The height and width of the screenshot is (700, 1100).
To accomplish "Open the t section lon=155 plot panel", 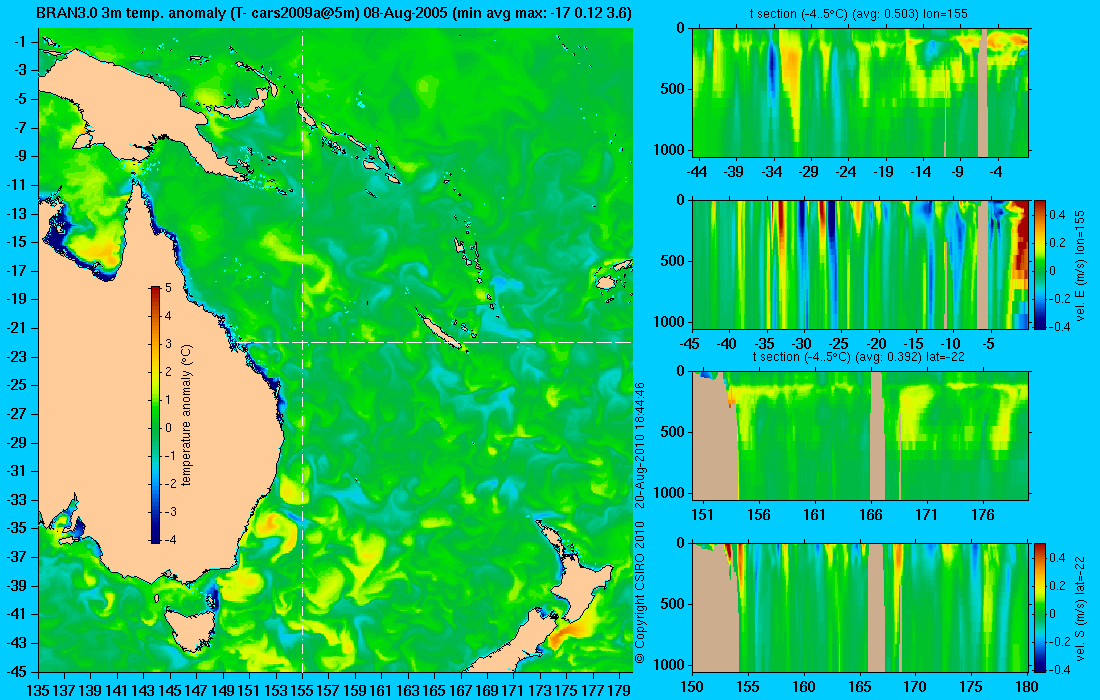I will (x=861, y=93).
